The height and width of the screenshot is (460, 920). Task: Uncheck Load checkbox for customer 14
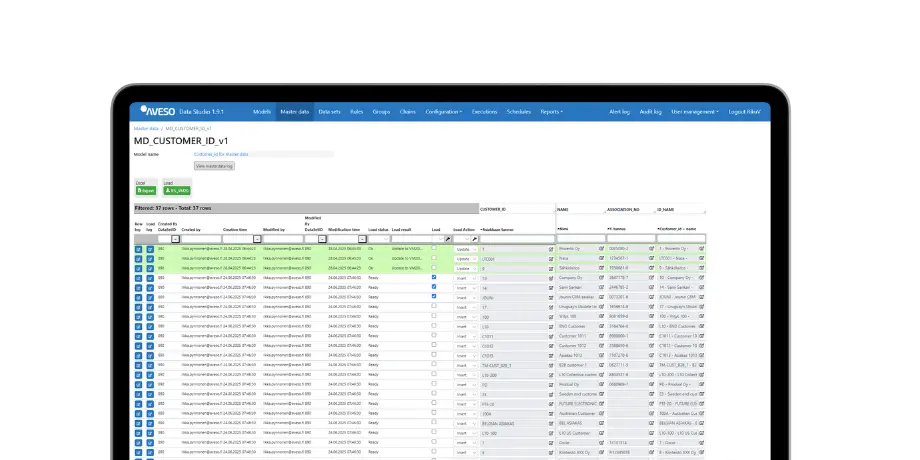[x=434, y=287]
